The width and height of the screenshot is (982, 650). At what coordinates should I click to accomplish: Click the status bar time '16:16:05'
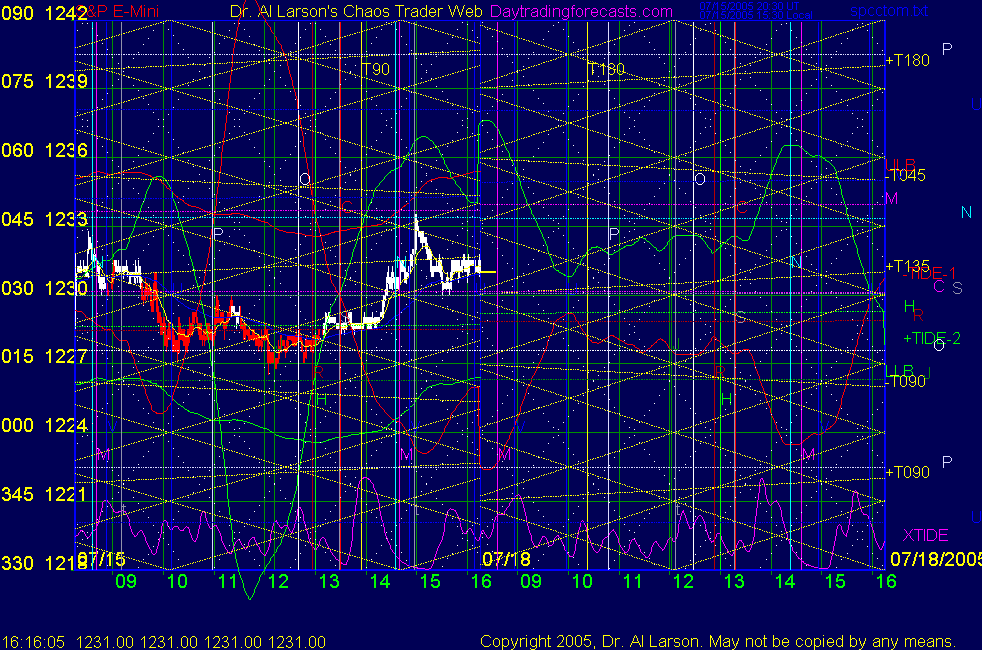33,642
